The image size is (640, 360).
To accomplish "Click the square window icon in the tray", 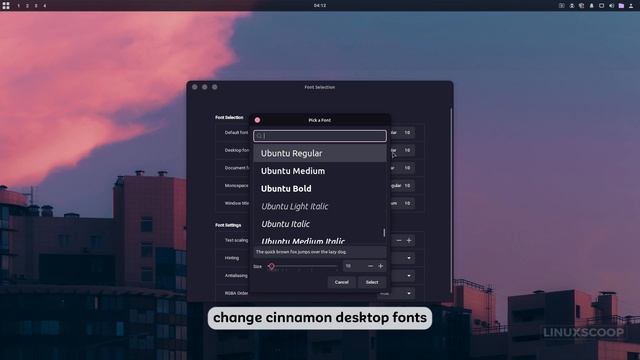I will [601, 6].
